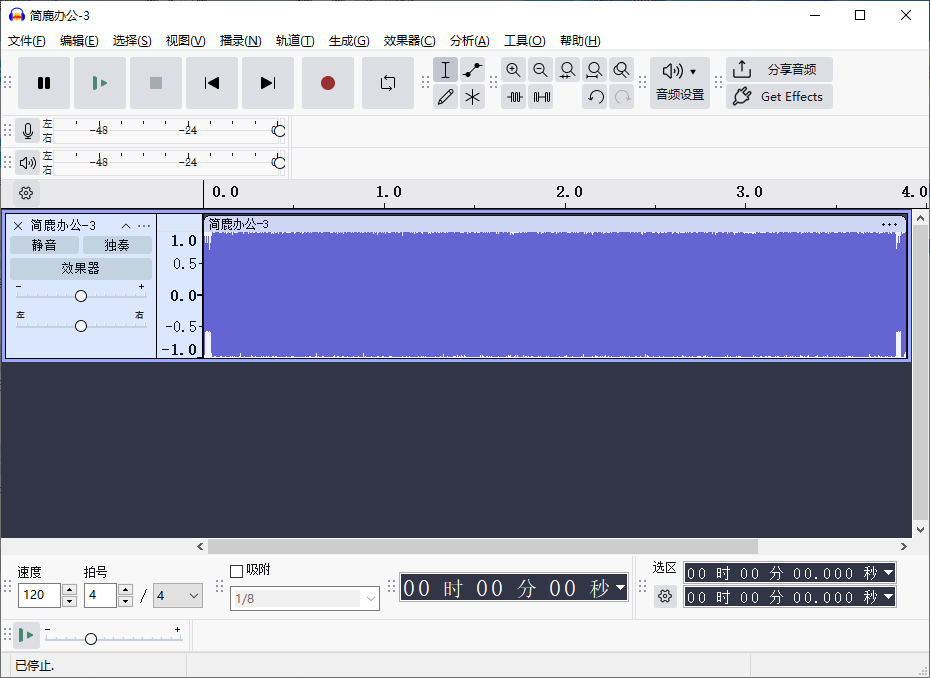This screenshot has height=678, width=930.
Task: Click the Undo arrow icon
Action: (596, 96)
